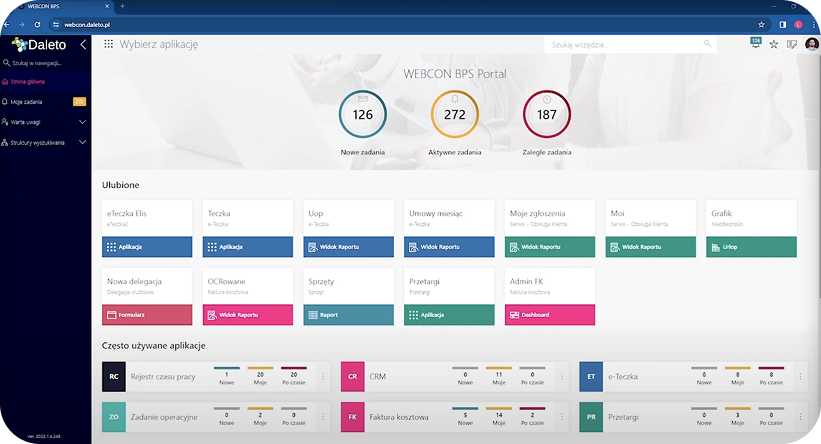Open the 272 Aktywne zadania counter
The image size is (821, 444).
[454, 114]
